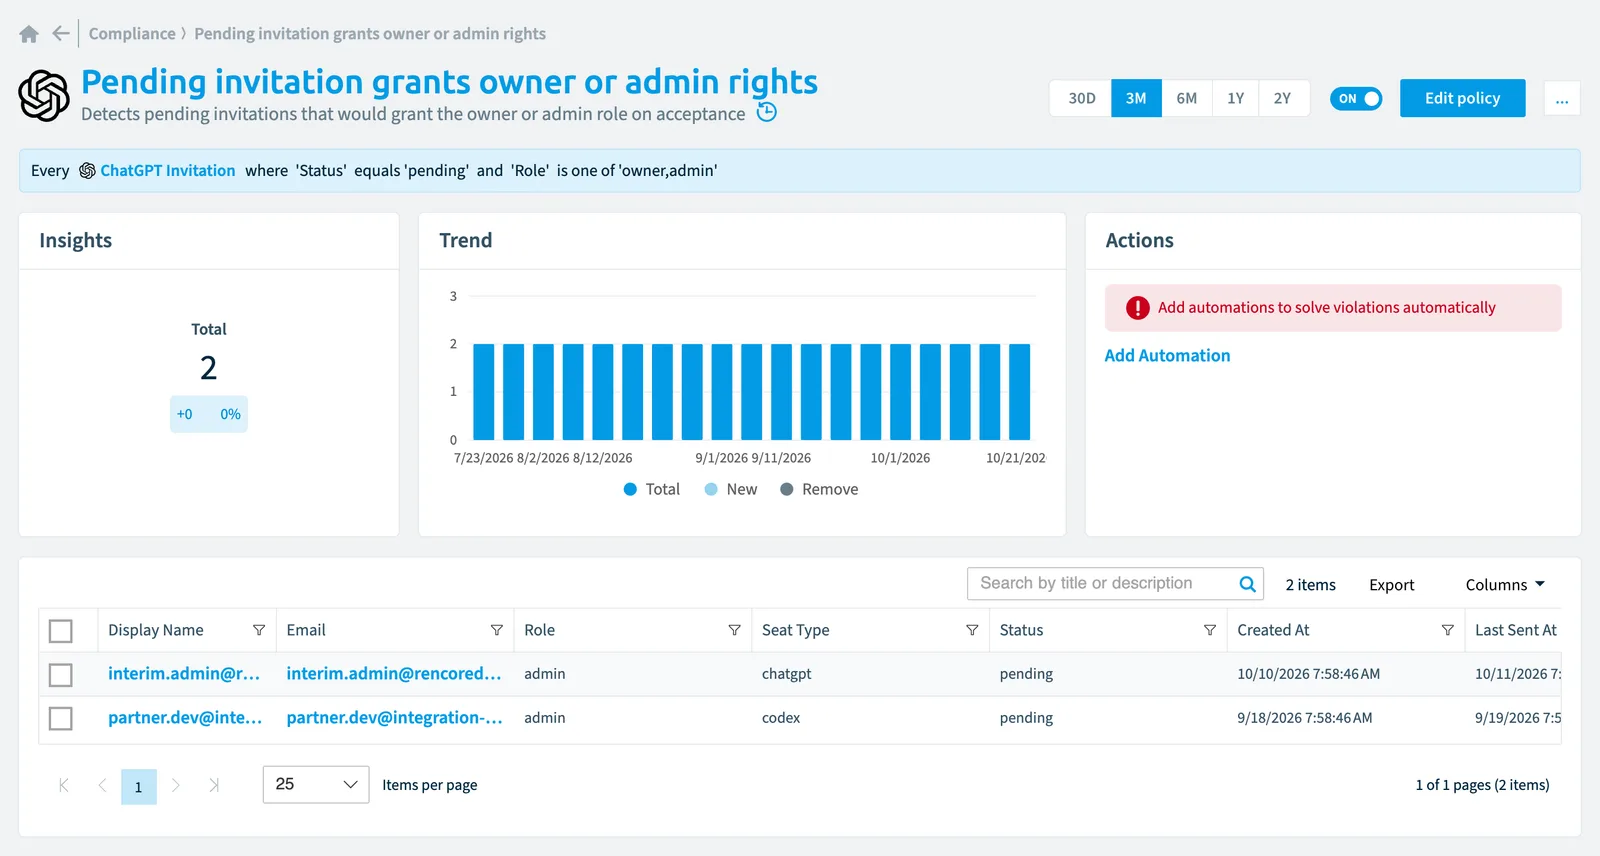The height and width of the screenshot is (856, 1600).
Task: Export the table results
Action: [1392, 585]
